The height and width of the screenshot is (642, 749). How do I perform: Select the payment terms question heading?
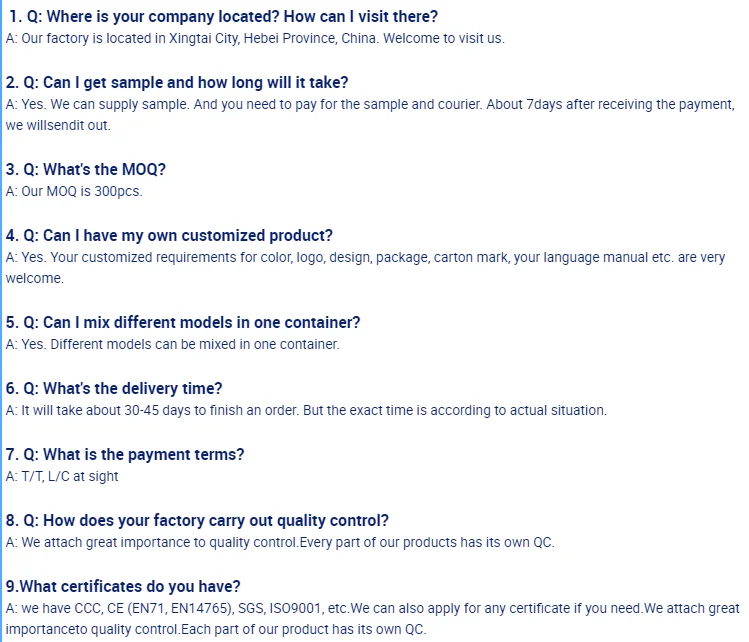pos(125,455)
